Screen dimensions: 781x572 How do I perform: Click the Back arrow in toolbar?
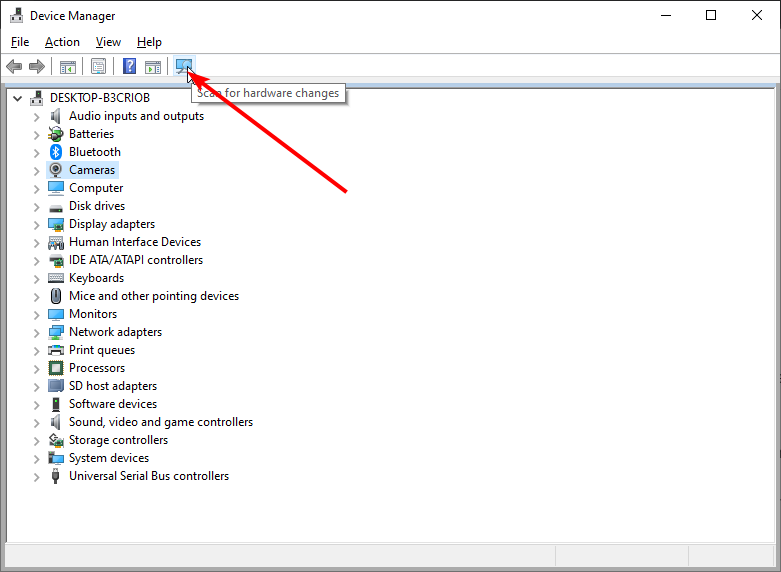click(x=14, y=67)
